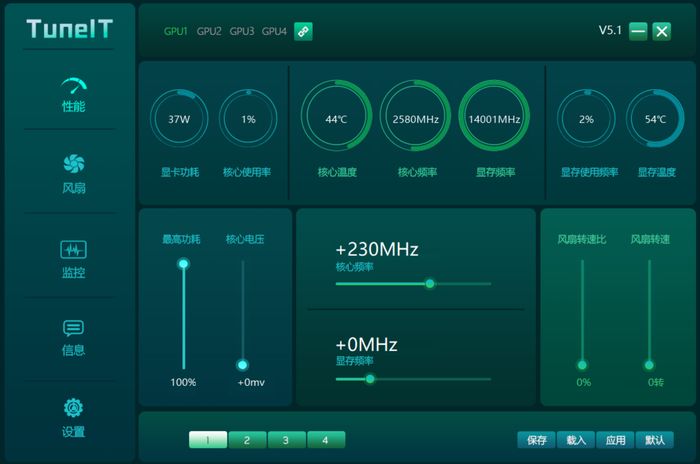Screen dimensions: 700x464
Task: Switch to the GPU2 tab
Action: (209, 31)
